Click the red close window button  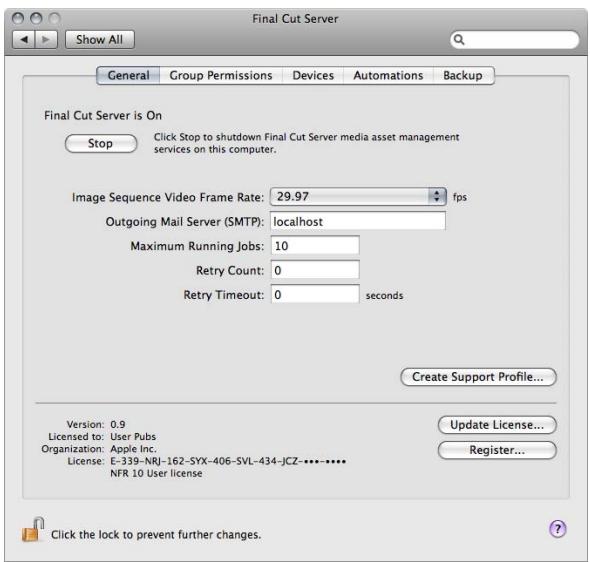coord(18,18)
